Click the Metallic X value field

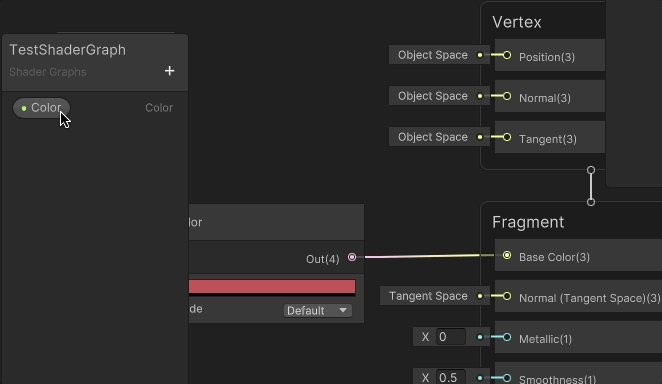tap(450, 337)
